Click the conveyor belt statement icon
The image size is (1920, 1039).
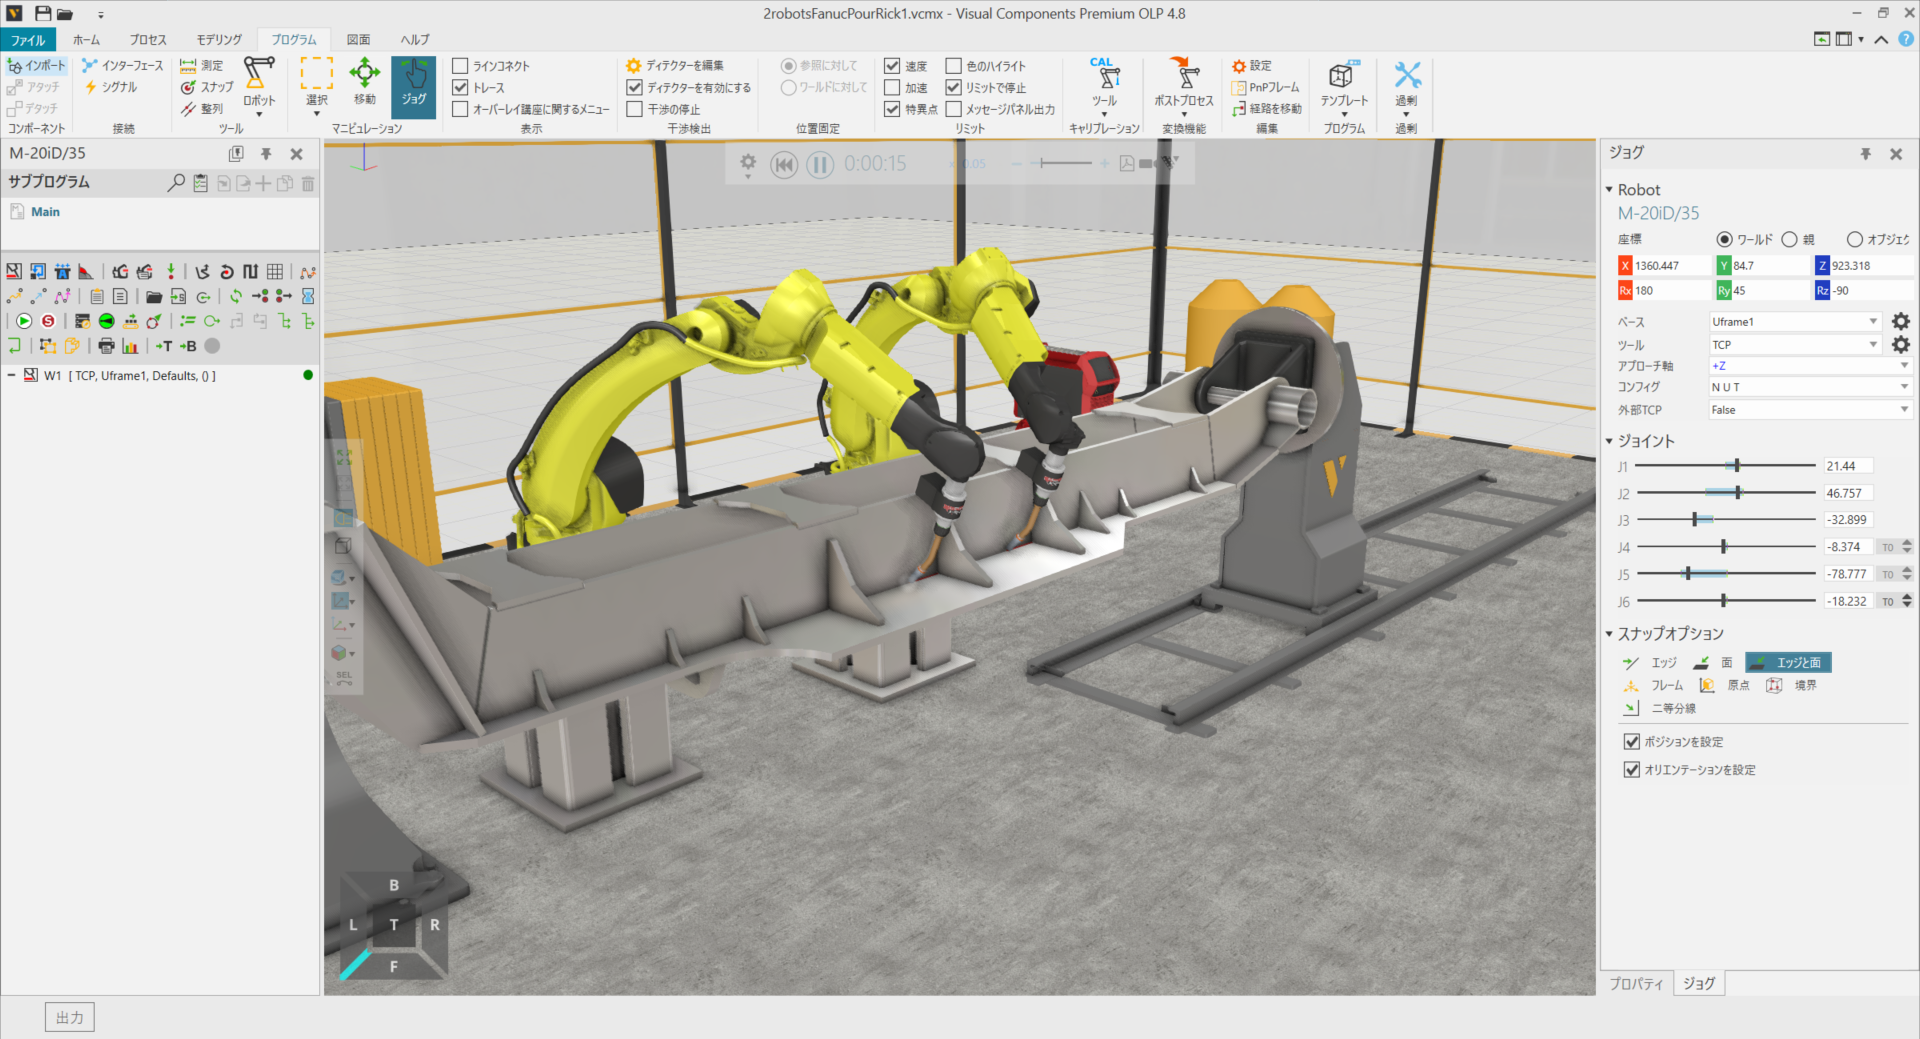(131, 321)
